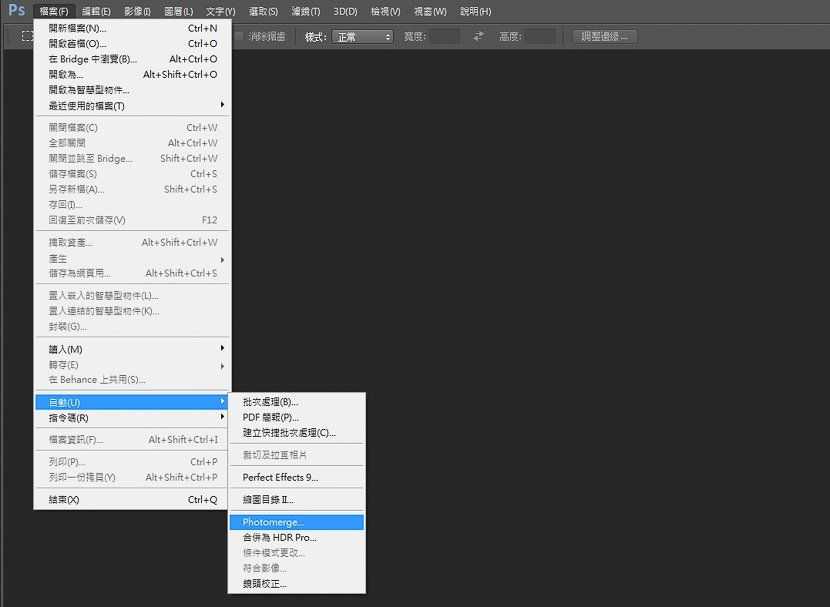Click the swap width and height icon

[479, 36]
